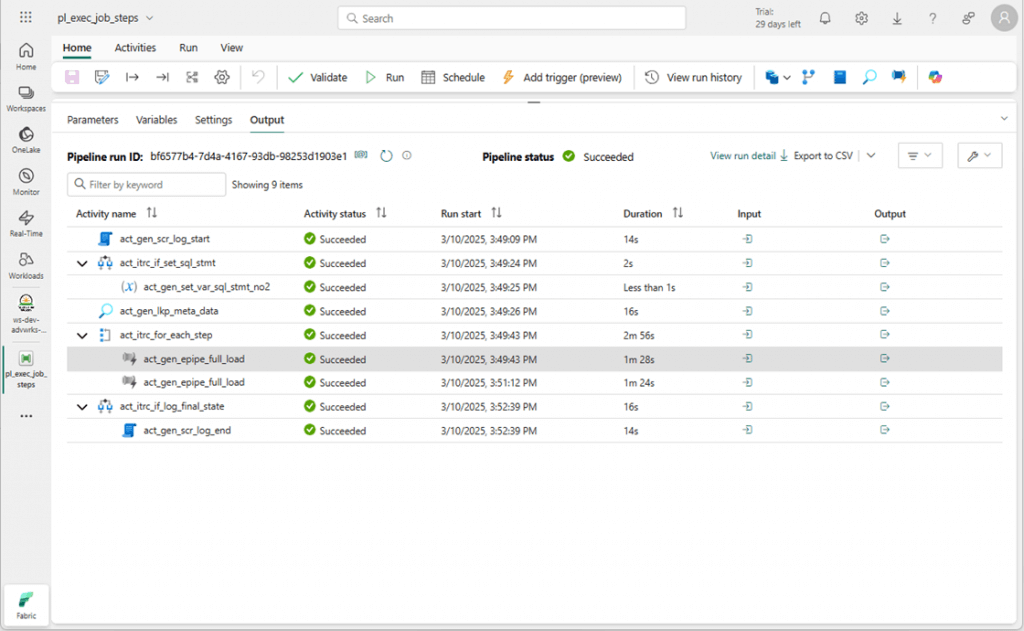
Task: Click the notifications bell icon
Action: (x=825, y=18)
